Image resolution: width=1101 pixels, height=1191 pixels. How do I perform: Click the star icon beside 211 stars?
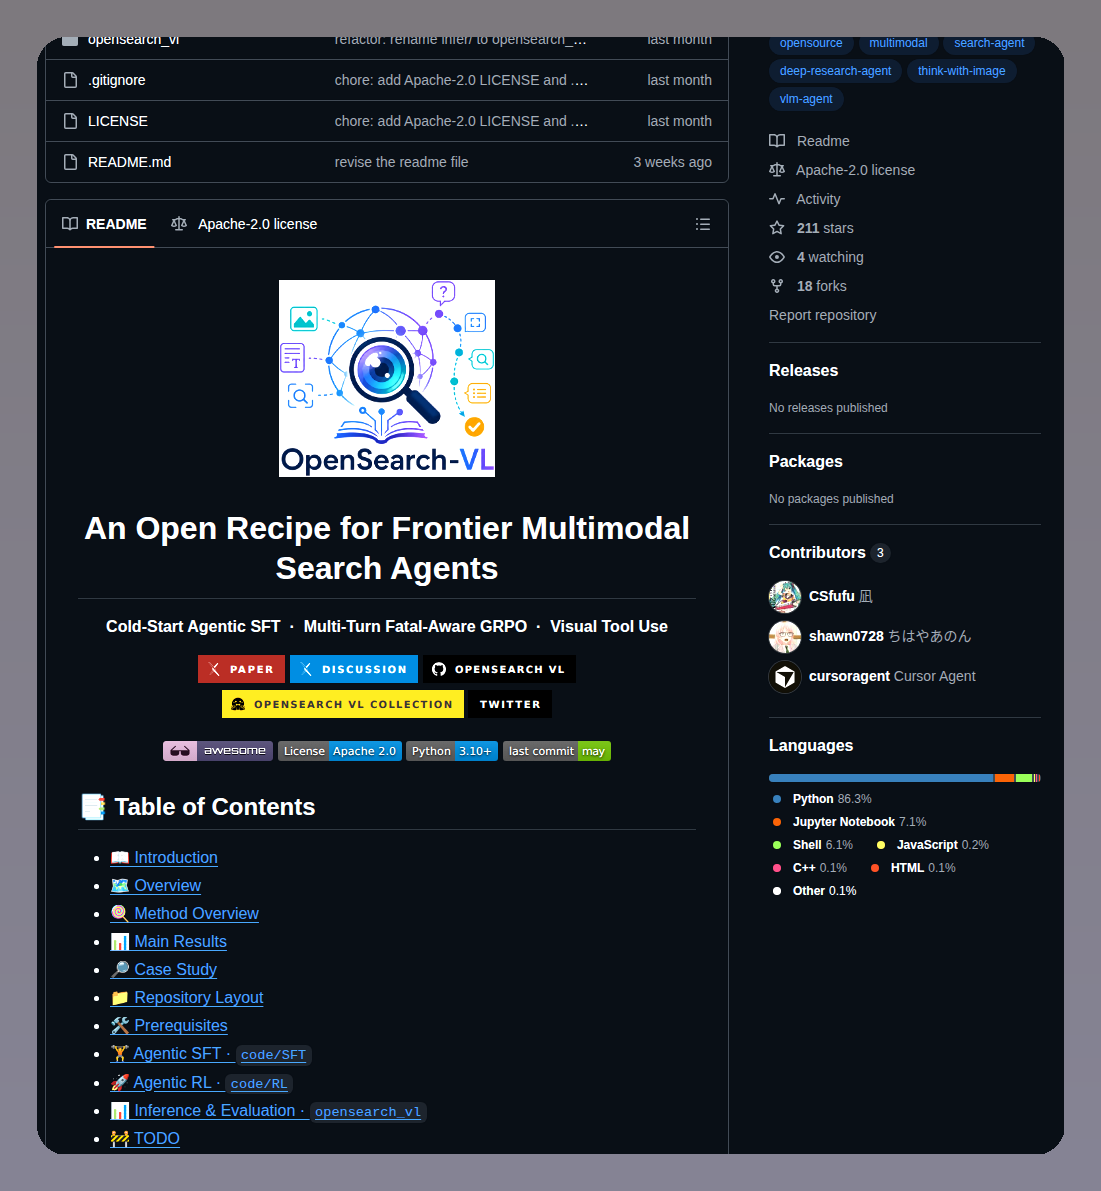tap(777, 227)
